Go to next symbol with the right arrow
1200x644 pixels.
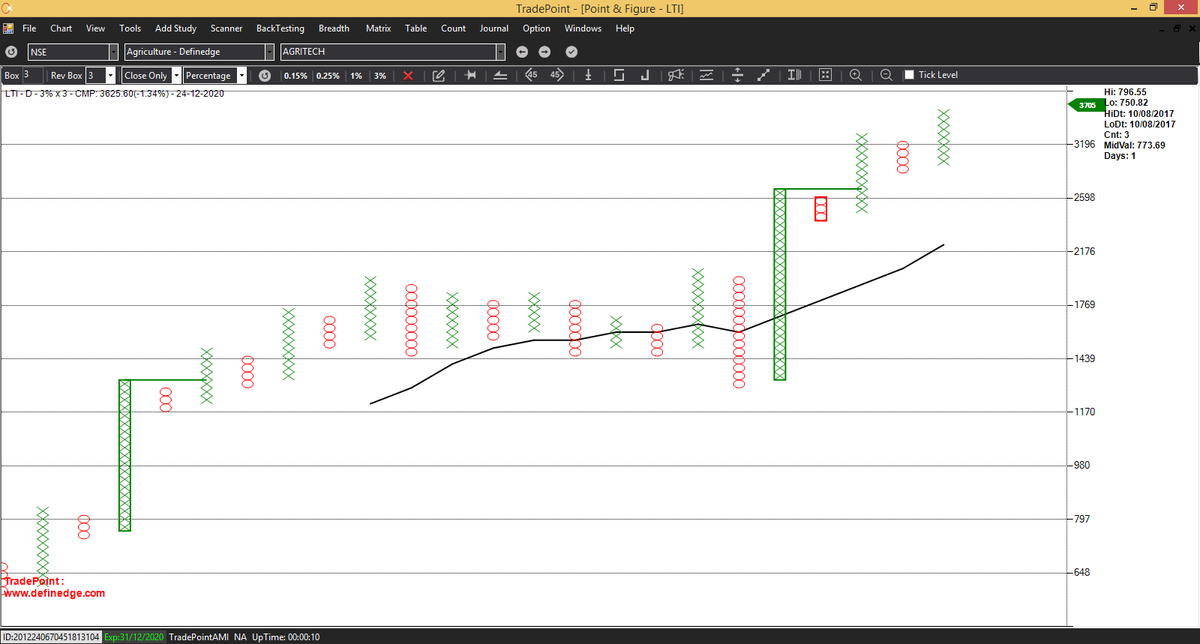(x=544, y=52)
